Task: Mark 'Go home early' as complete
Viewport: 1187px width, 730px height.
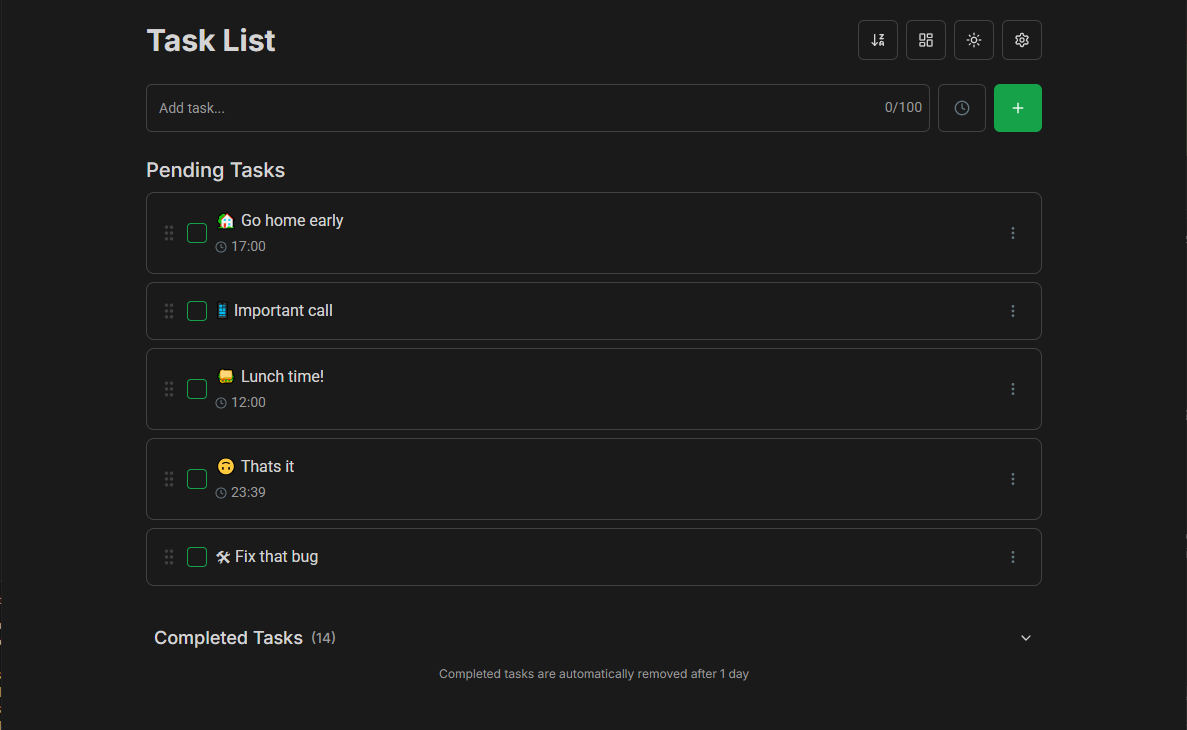Action: point(196,232)
